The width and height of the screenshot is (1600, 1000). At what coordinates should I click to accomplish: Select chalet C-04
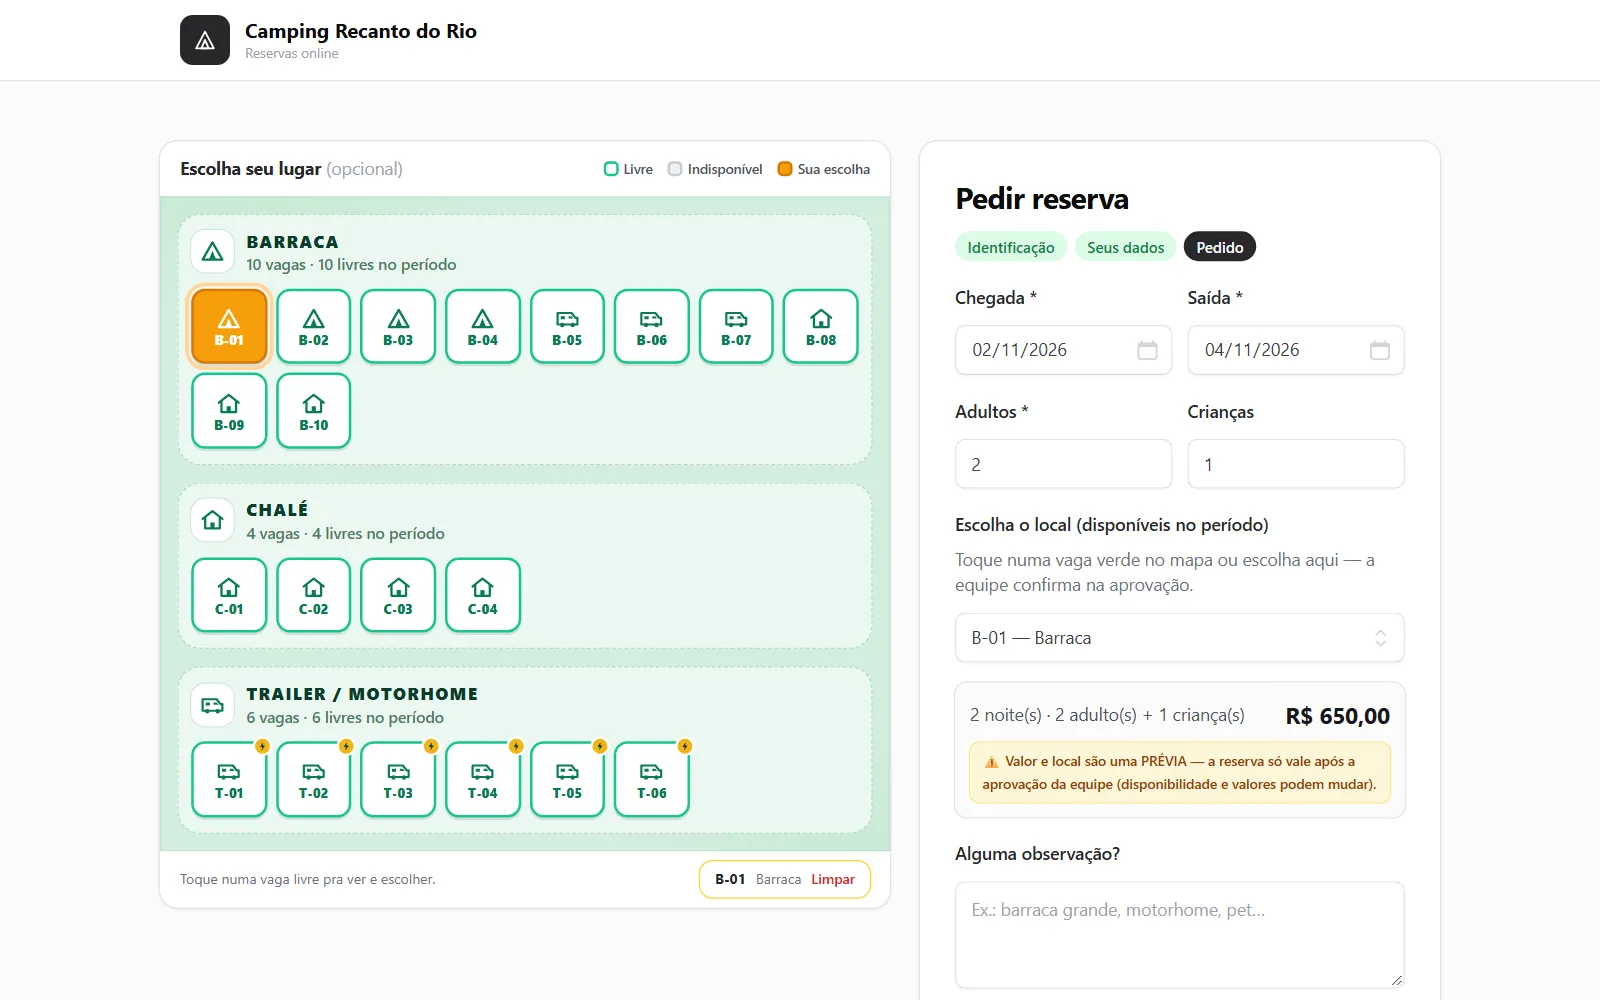click(483, 595)
